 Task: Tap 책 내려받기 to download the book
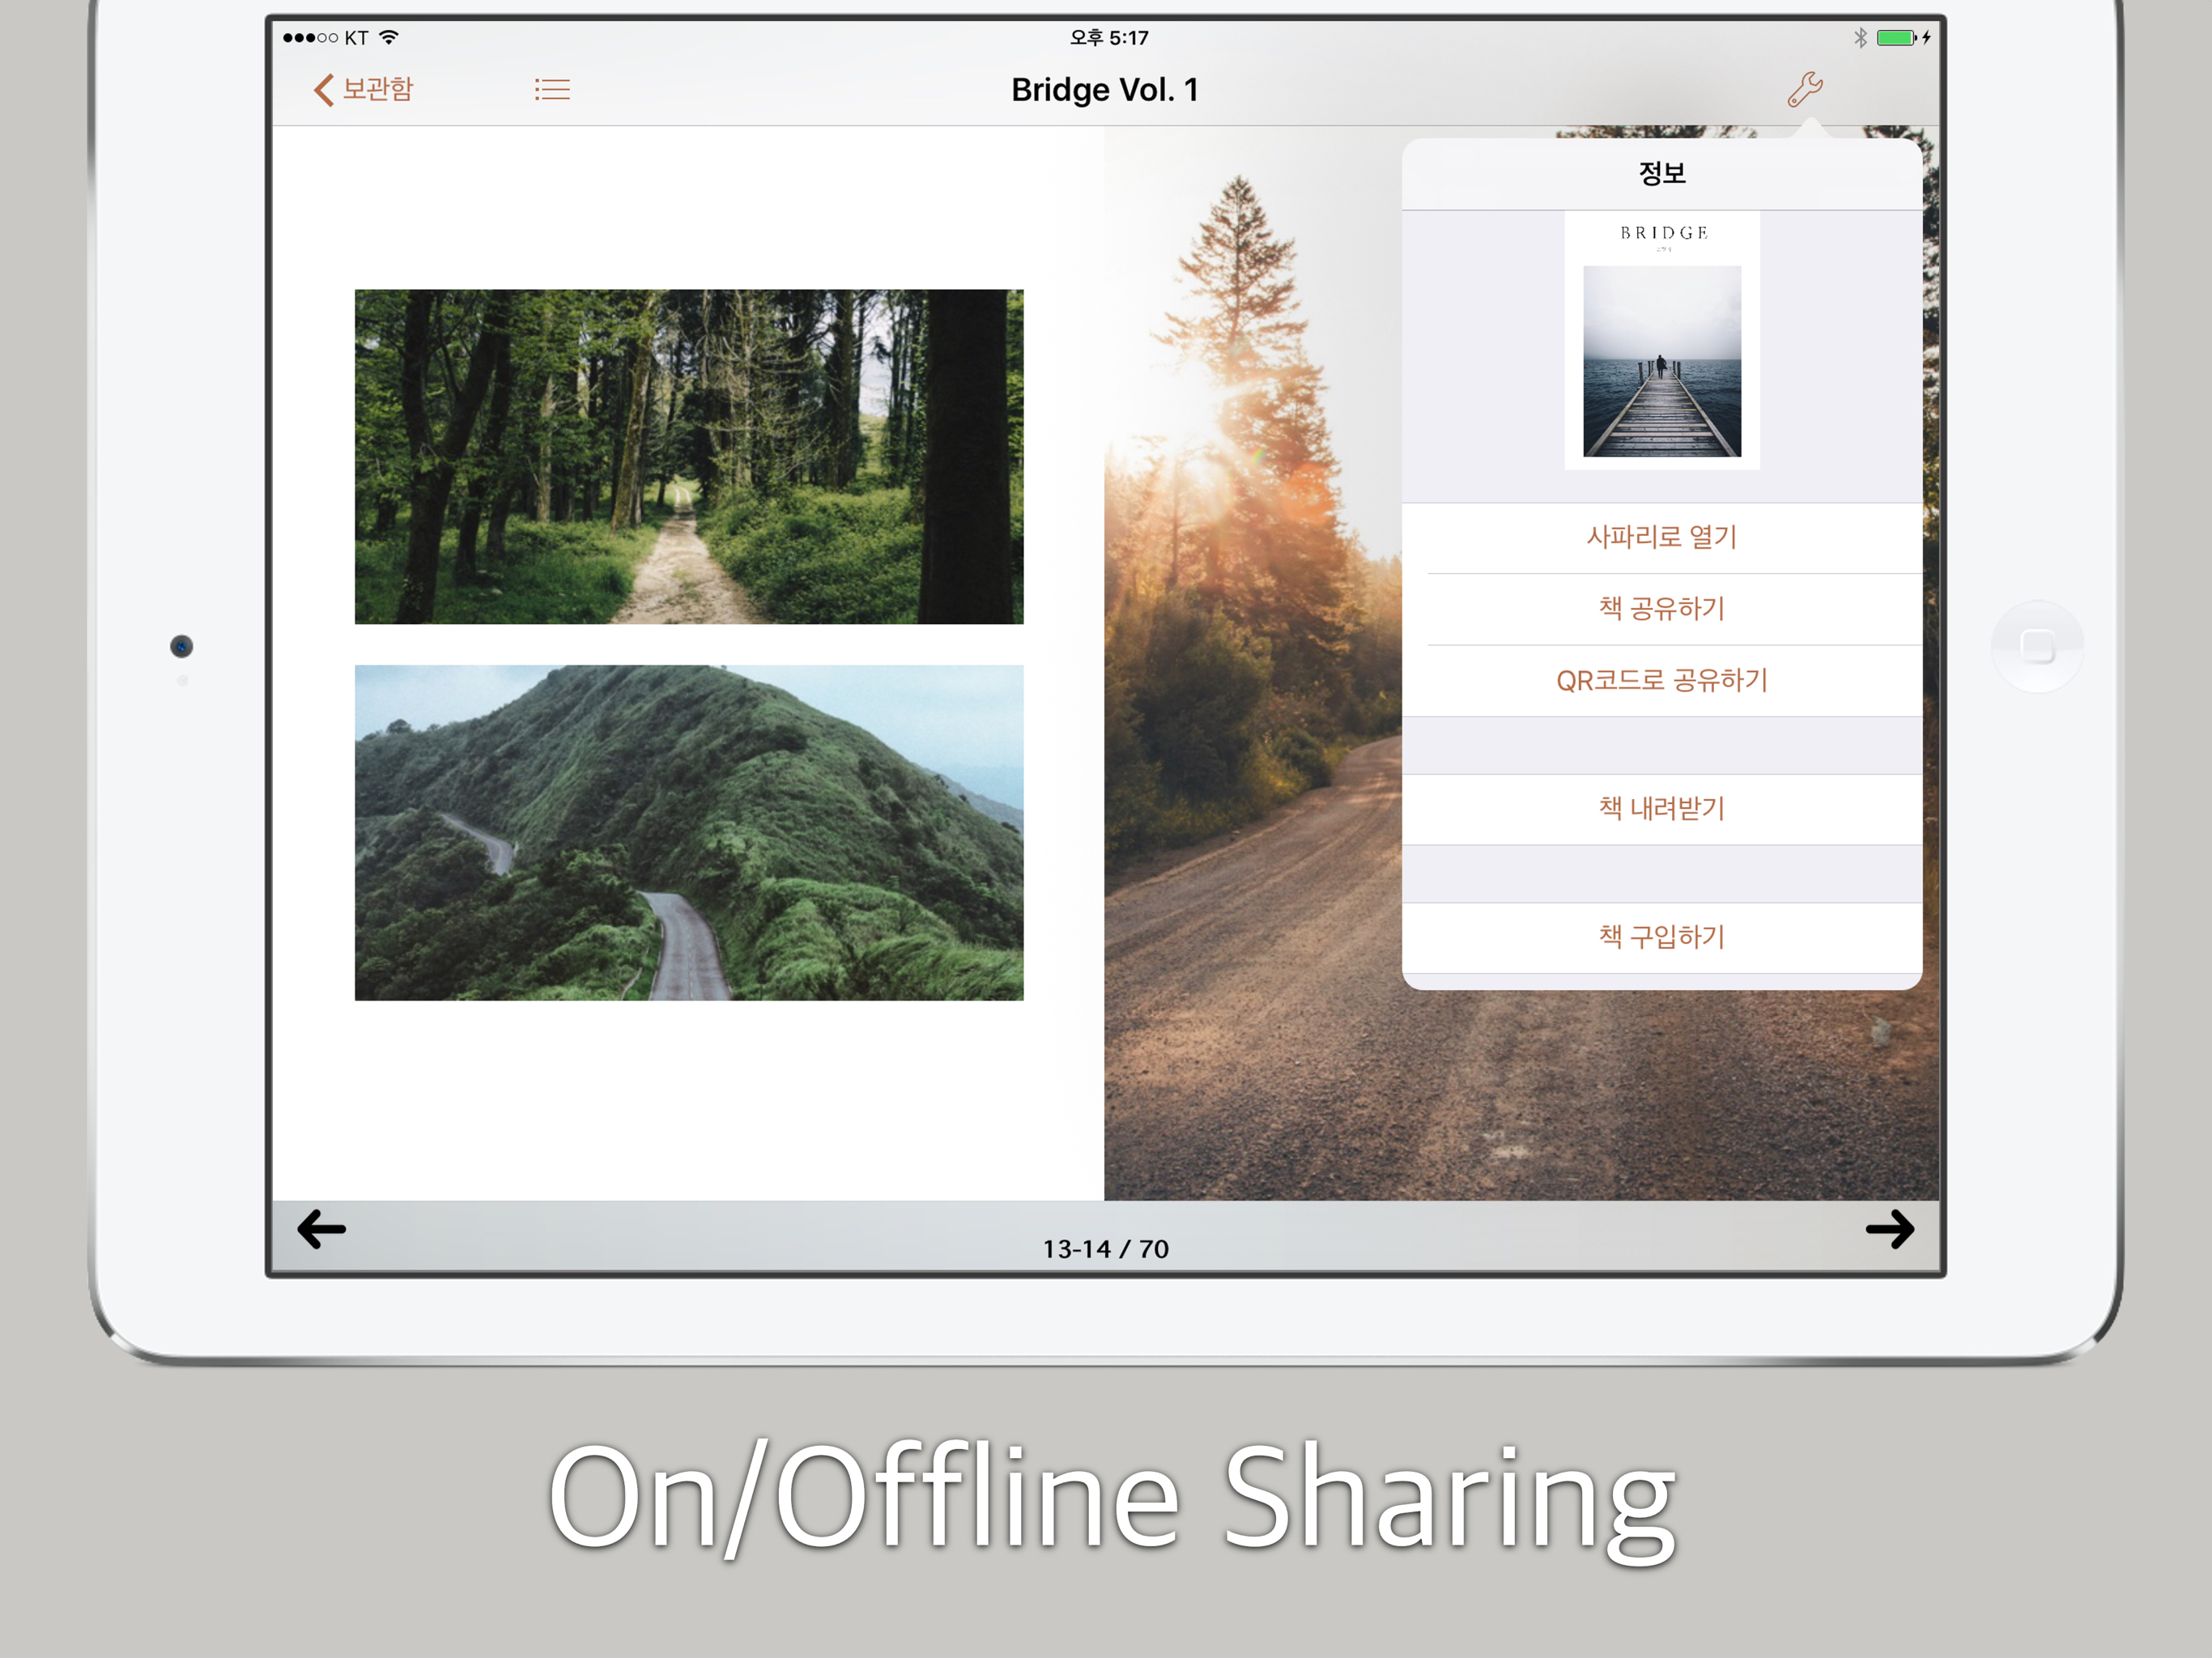(x=1661, y=809)
